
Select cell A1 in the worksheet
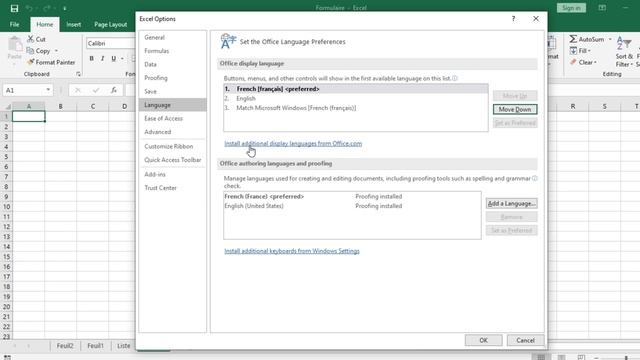coord(29,116)
